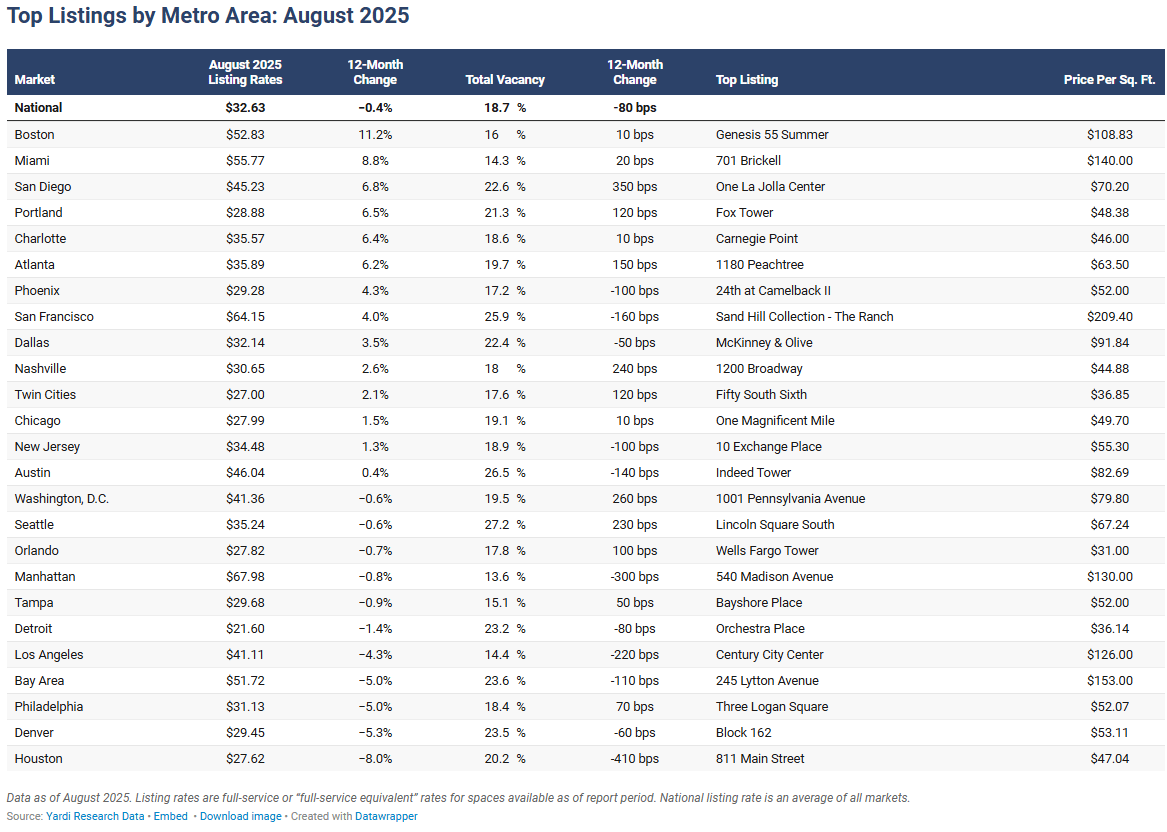Viewport: 1167px width, 832px height.
Task: Click the San Francisco market name
Action: coord(54,317)
